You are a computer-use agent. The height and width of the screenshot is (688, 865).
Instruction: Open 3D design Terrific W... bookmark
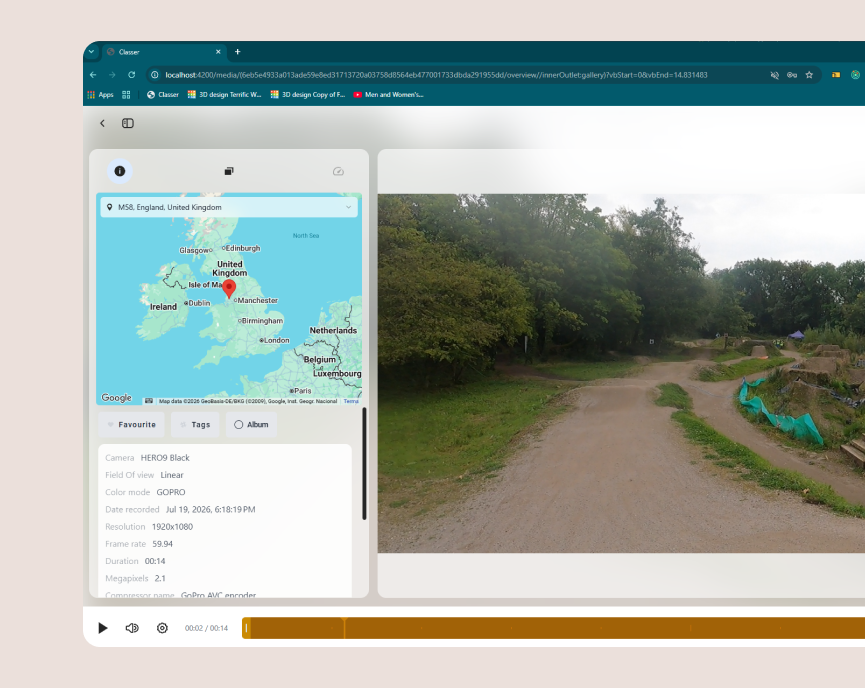225,94
